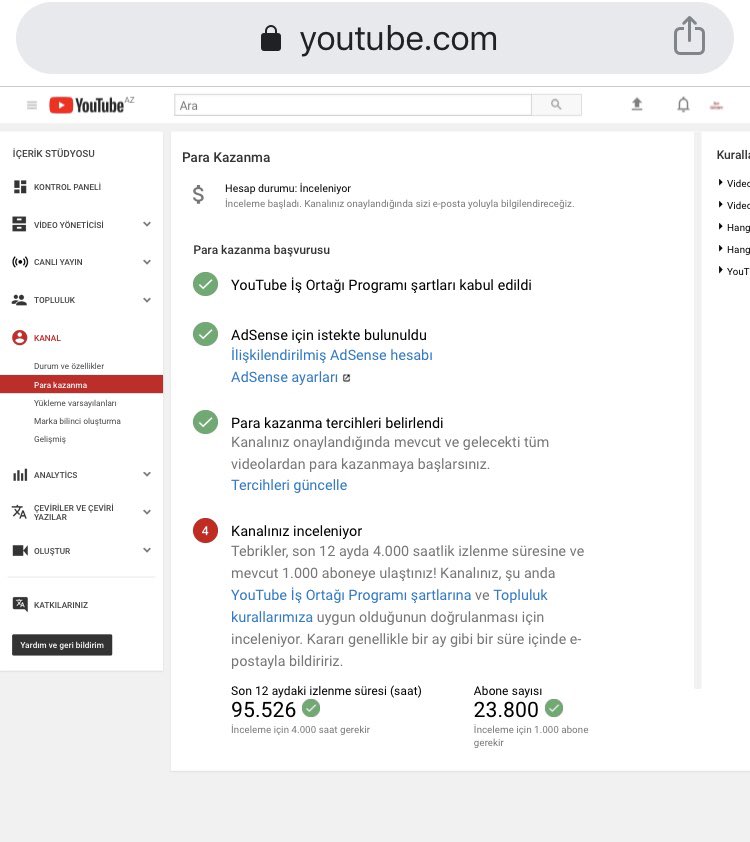Click the Oluştur camera icon
750x842 pixels.
coord(20,550)
